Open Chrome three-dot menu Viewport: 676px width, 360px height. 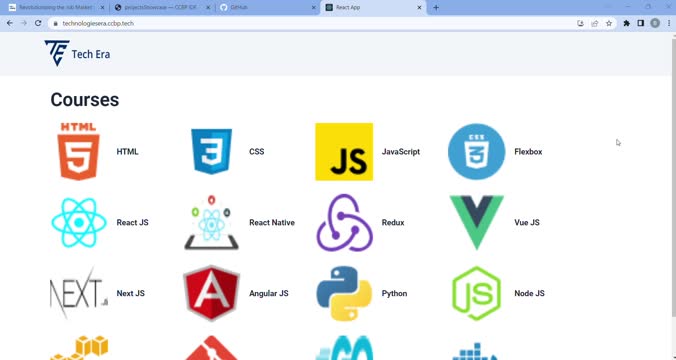[669, 23]
